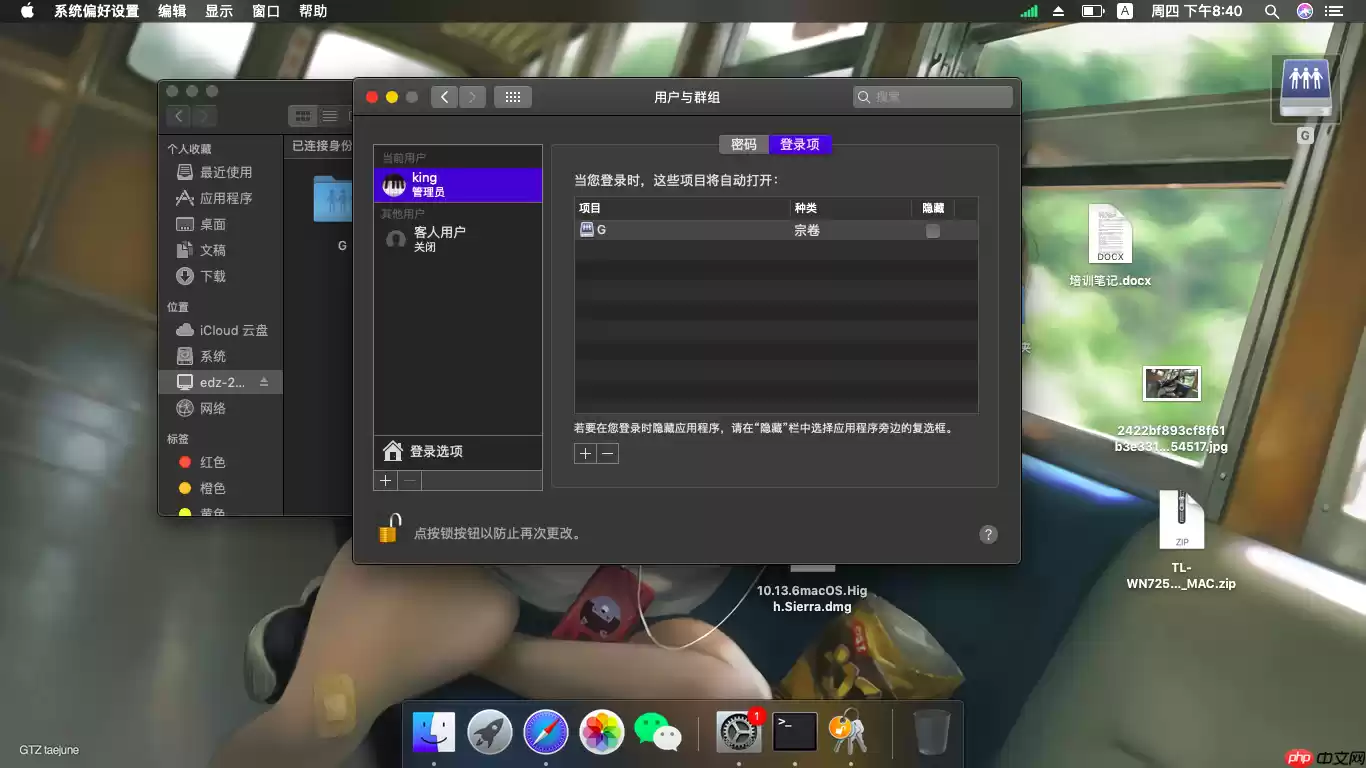Add a login item with the plus button
This screenshot has width=1366, height=768.
[x=585, y=453]
